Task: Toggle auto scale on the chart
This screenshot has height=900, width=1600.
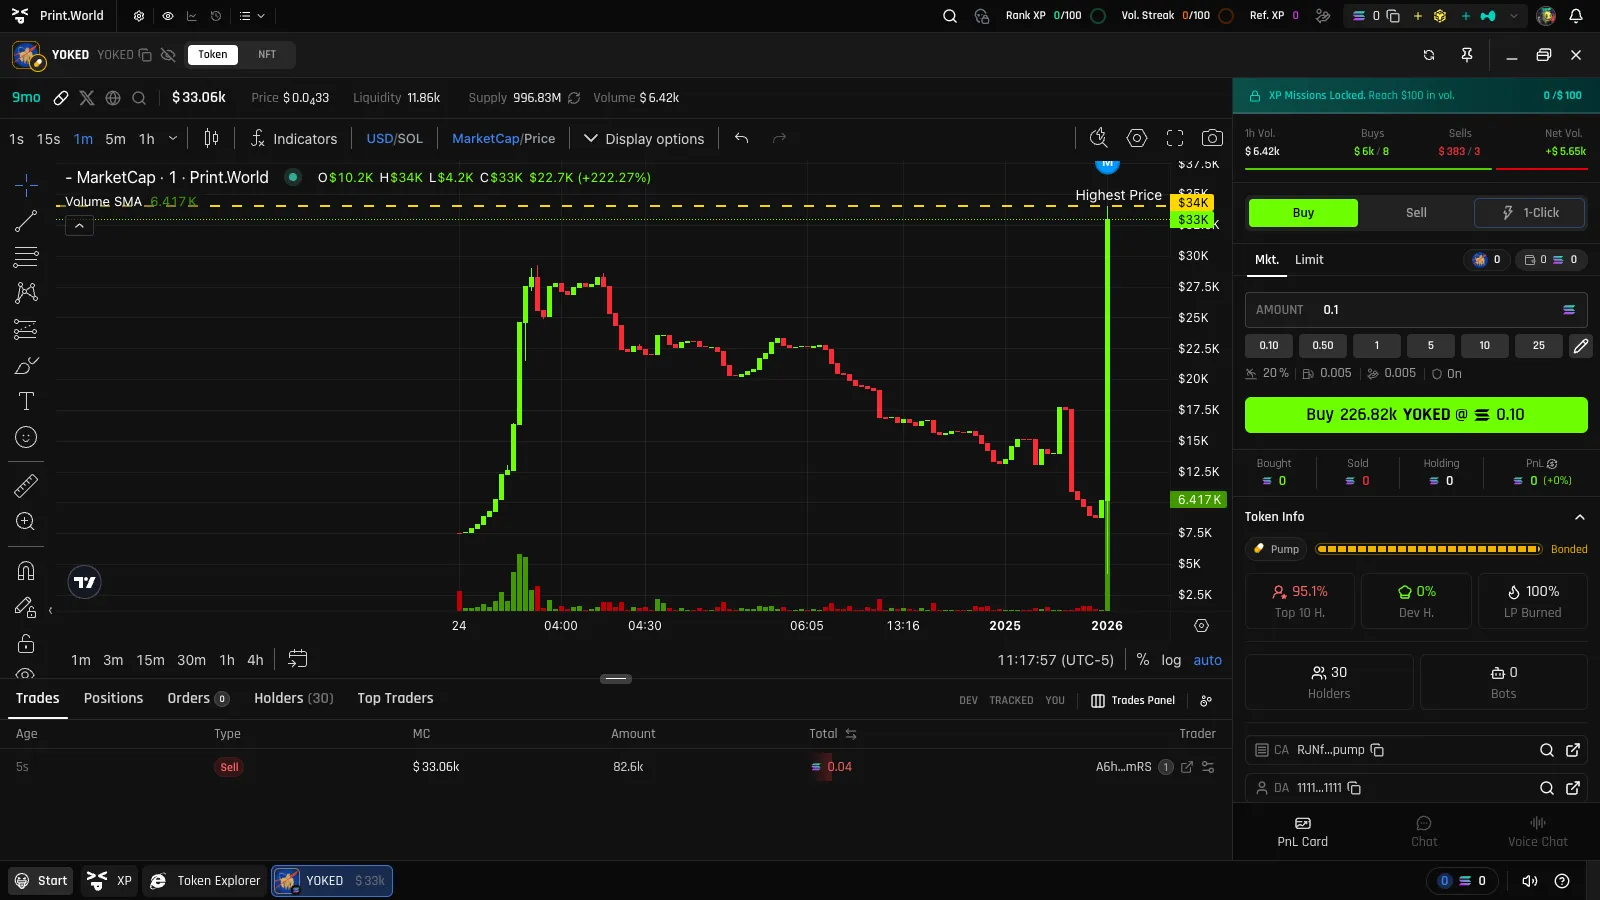Action: pyautogui.click(x=1208, y=660)
